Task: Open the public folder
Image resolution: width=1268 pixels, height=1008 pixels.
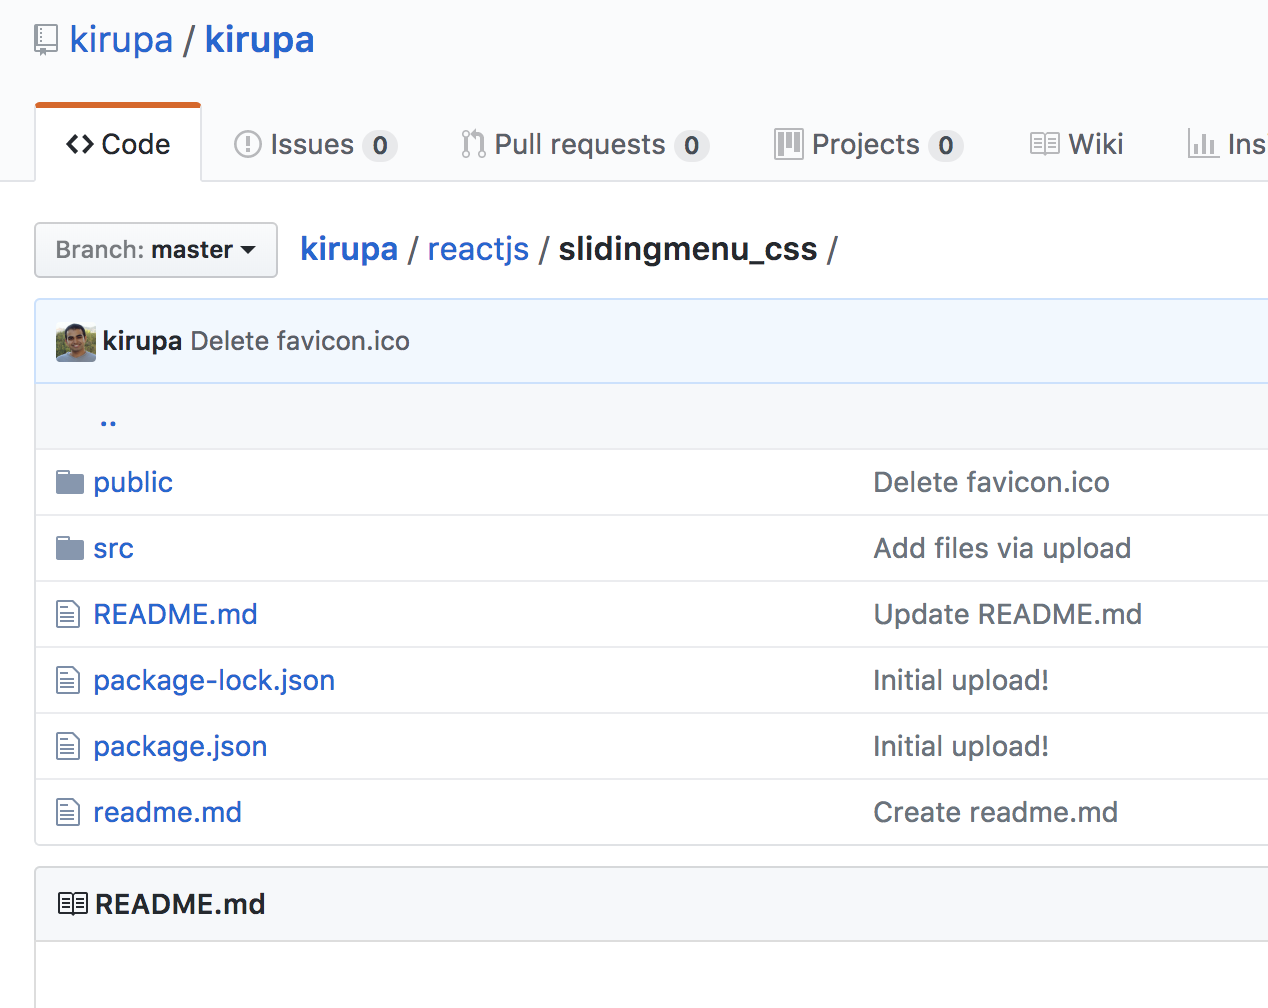Action: point(133,482)
